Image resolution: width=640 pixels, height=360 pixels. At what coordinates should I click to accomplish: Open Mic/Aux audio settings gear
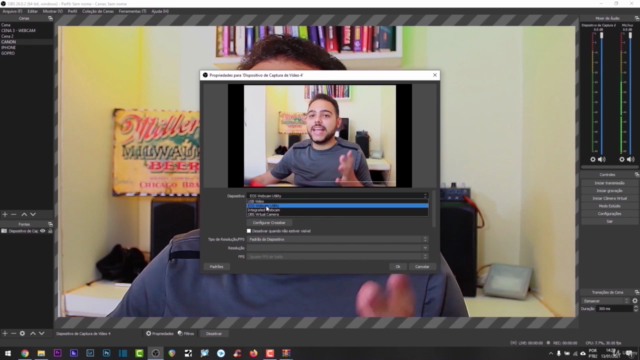point(622,159)
